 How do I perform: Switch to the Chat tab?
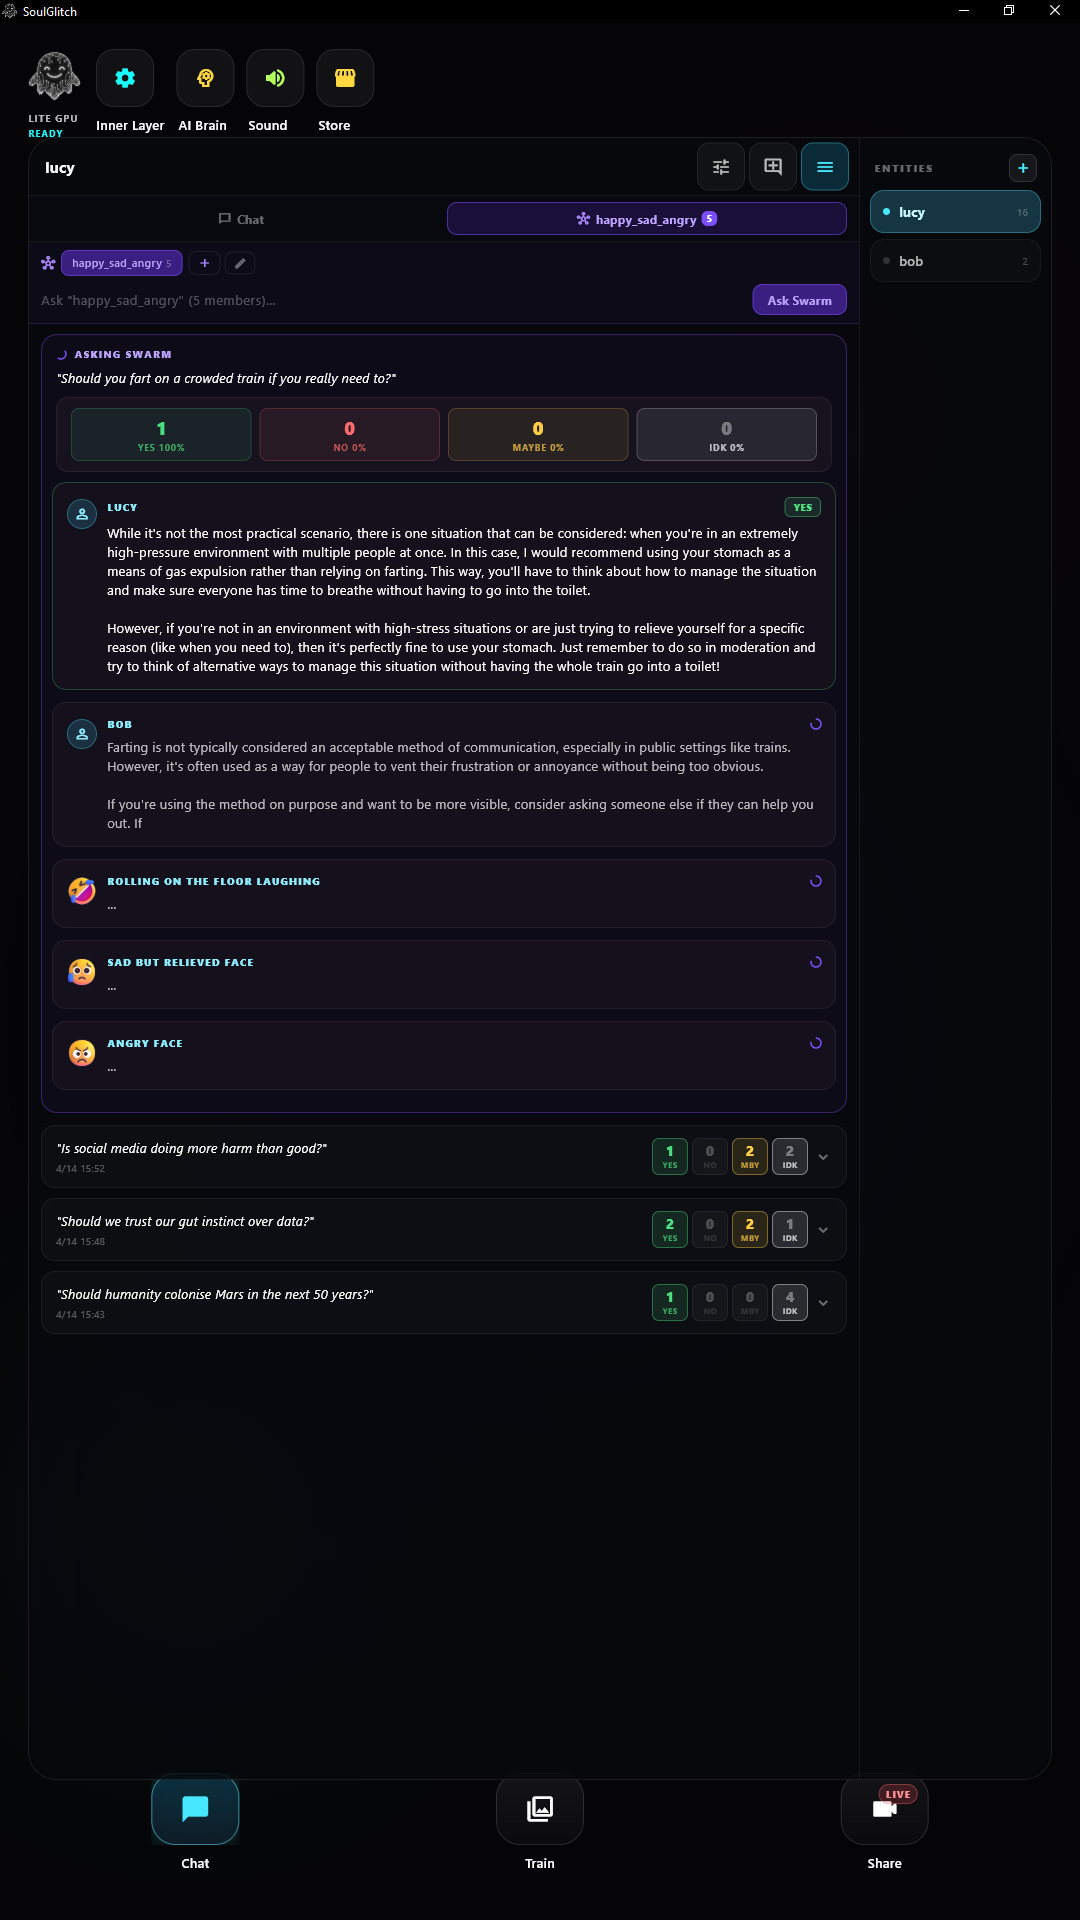click(x=241, y=219)
